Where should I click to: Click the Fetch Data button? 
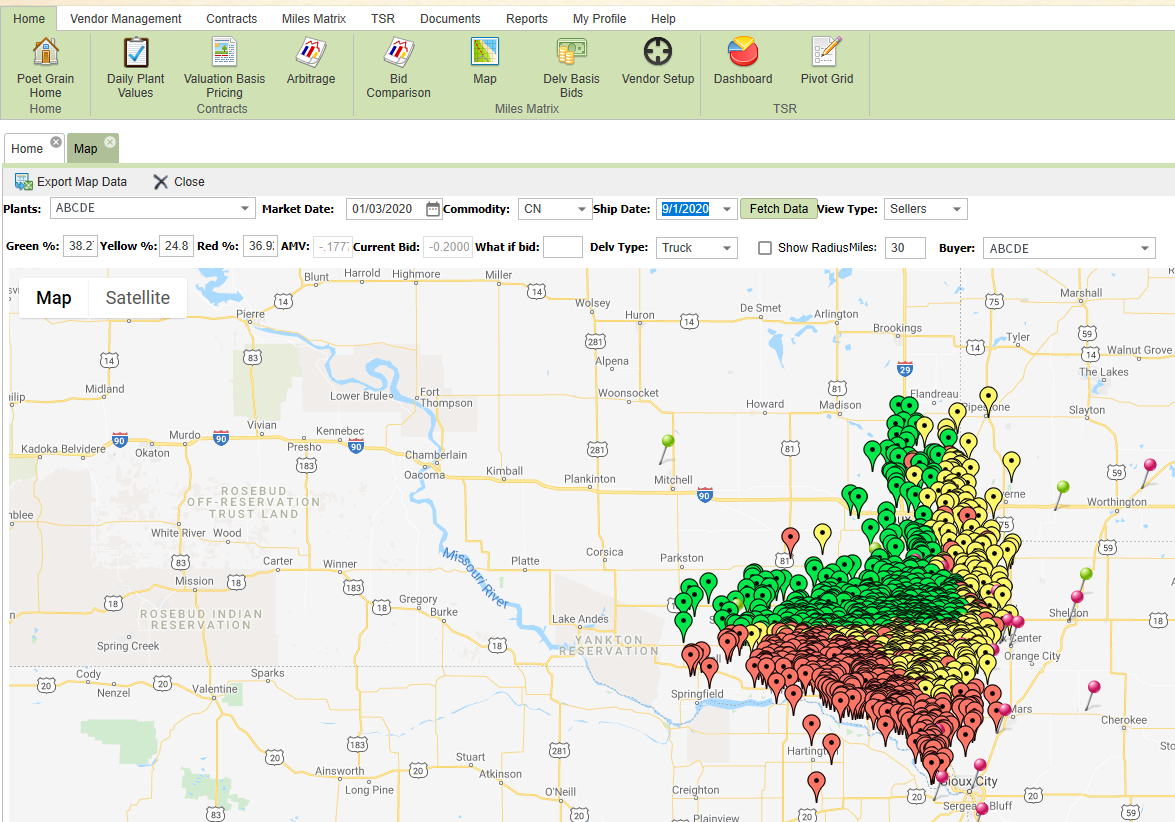[x=779, y=208]
